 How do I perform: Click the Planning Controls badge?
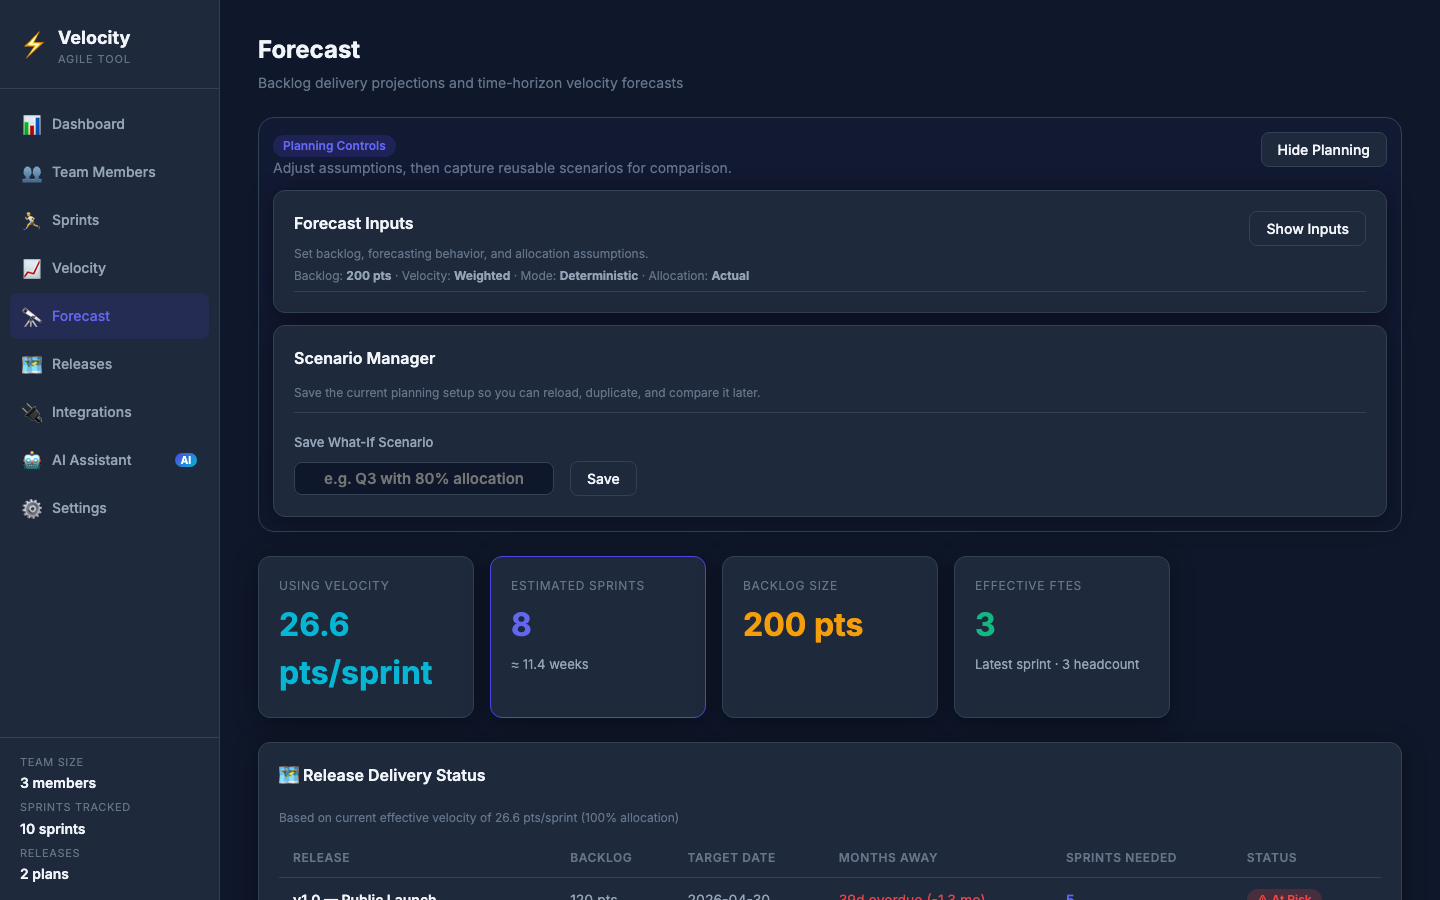(334, 146)
